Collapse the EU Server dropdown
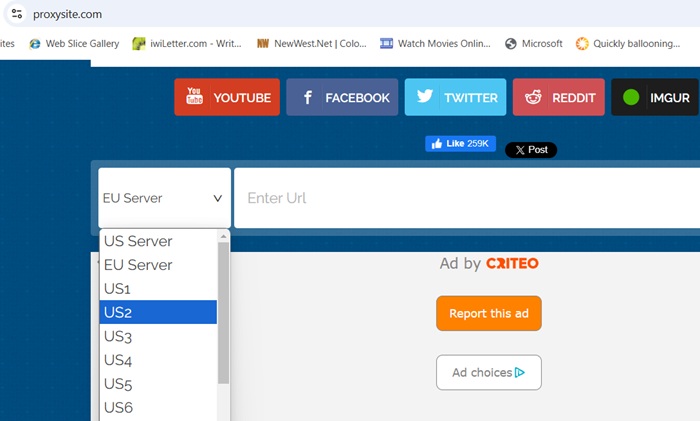700x421 pixels. click(164, 198)
